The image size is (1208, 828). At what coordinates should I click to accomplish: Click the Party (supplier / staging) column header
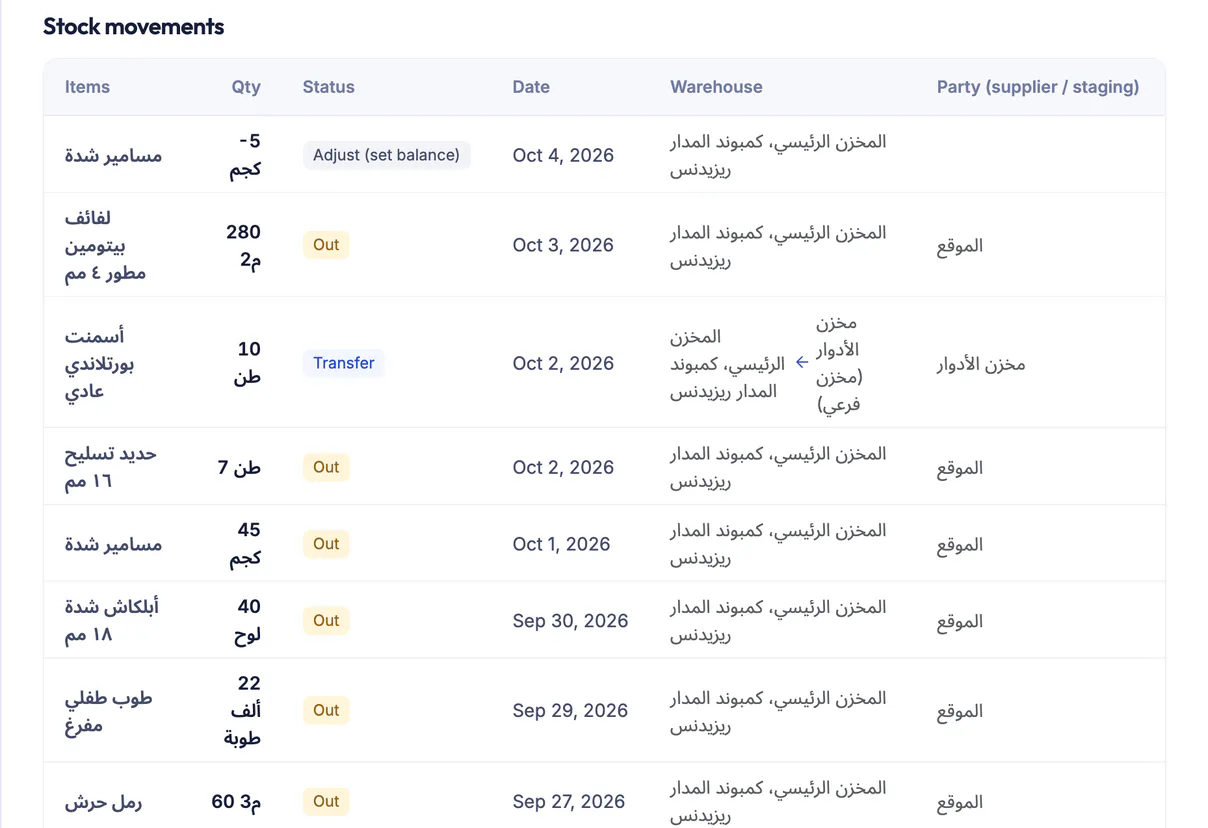(1038, 87)
